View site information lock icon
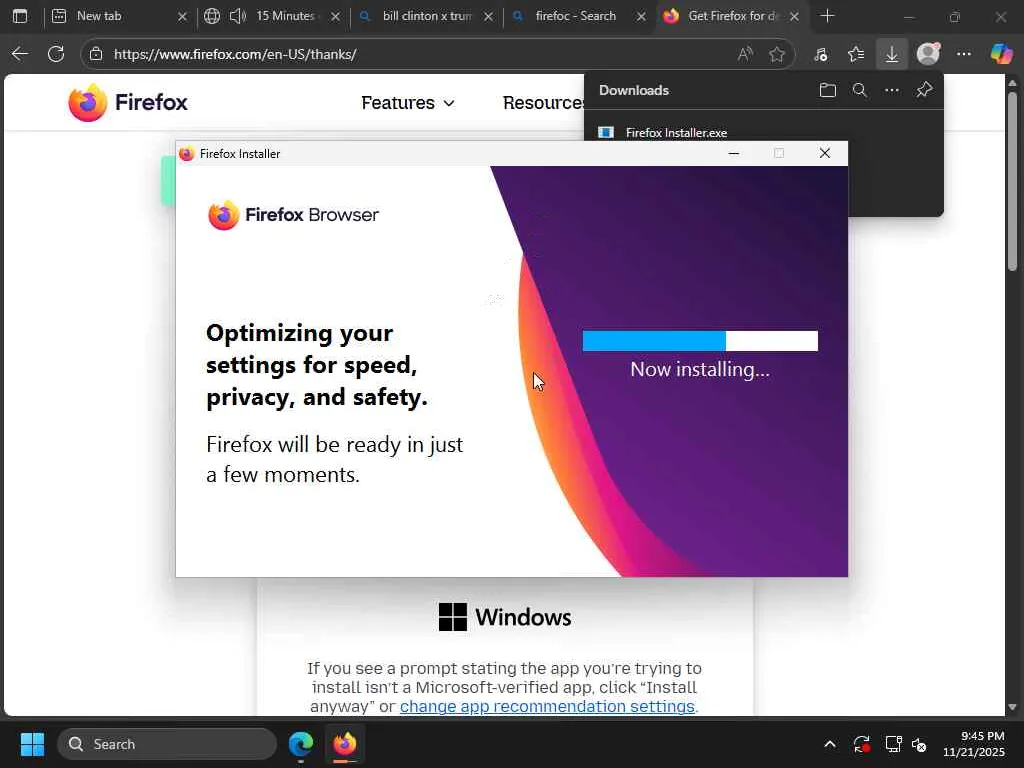Screen dimensions: 1024x768 point(96,54)
